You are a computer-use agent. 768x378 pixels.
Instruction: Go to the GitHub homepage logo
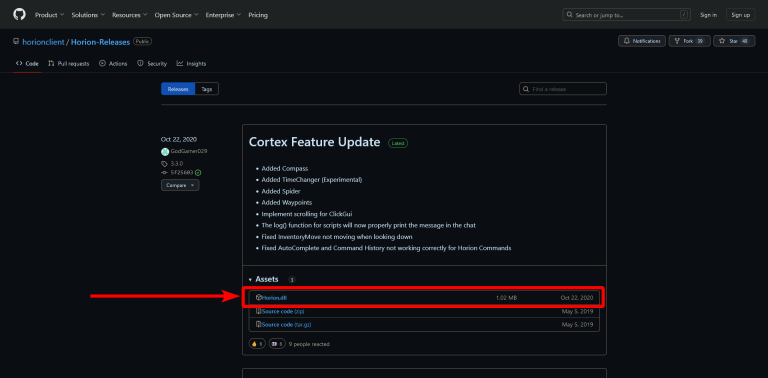[19, 14]
